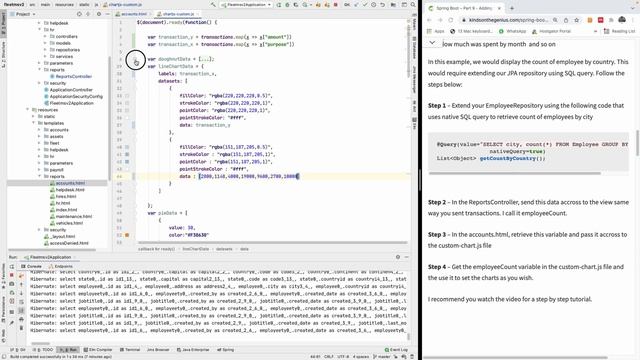640x360 pixels.
Task: Click the browser reload icon
Action: coord(451,20)
